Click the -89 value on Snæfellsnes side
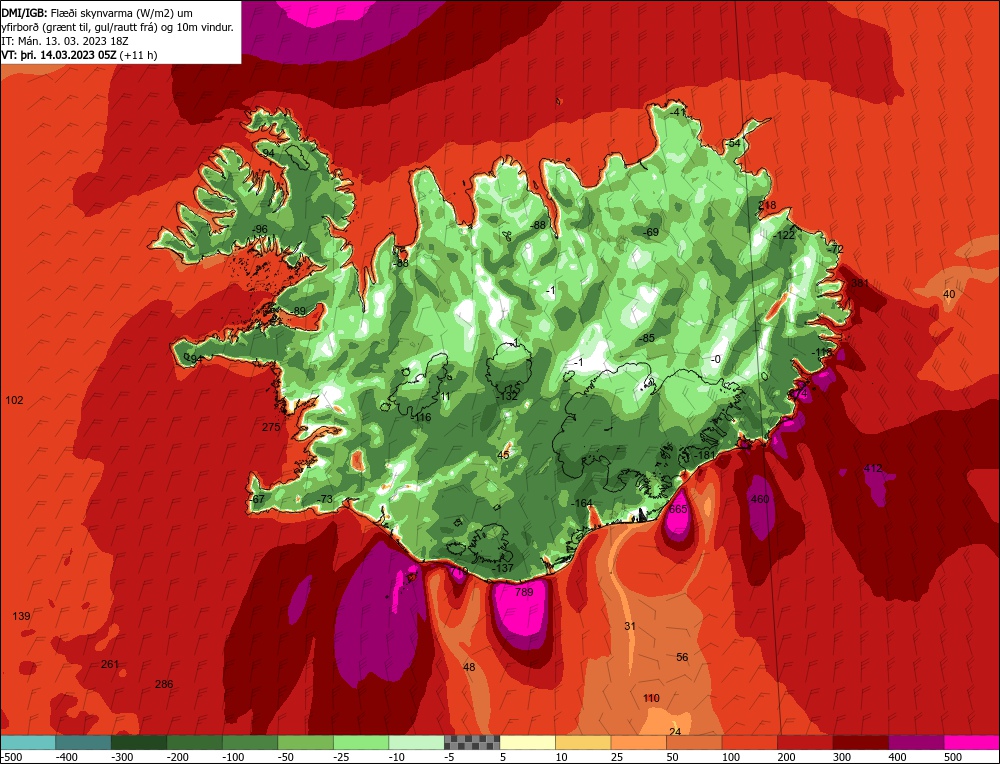The height and width of the screenshot is (764, 1000). (x=297, y=311)
